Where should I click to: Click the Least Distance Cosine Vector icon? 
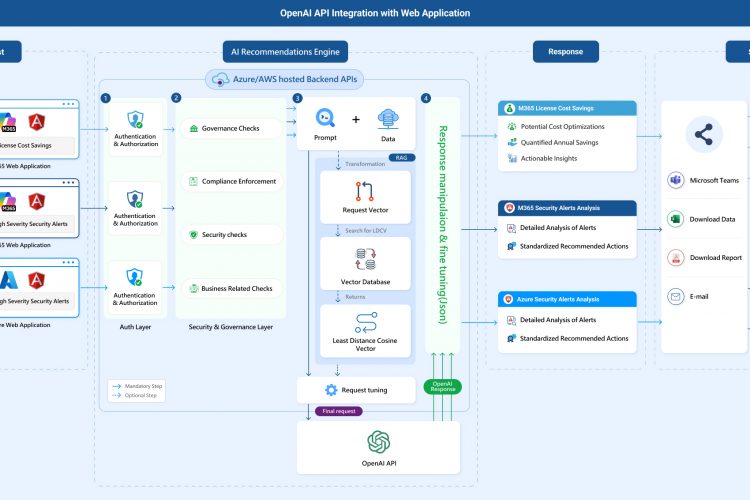(x=366, y=322)
